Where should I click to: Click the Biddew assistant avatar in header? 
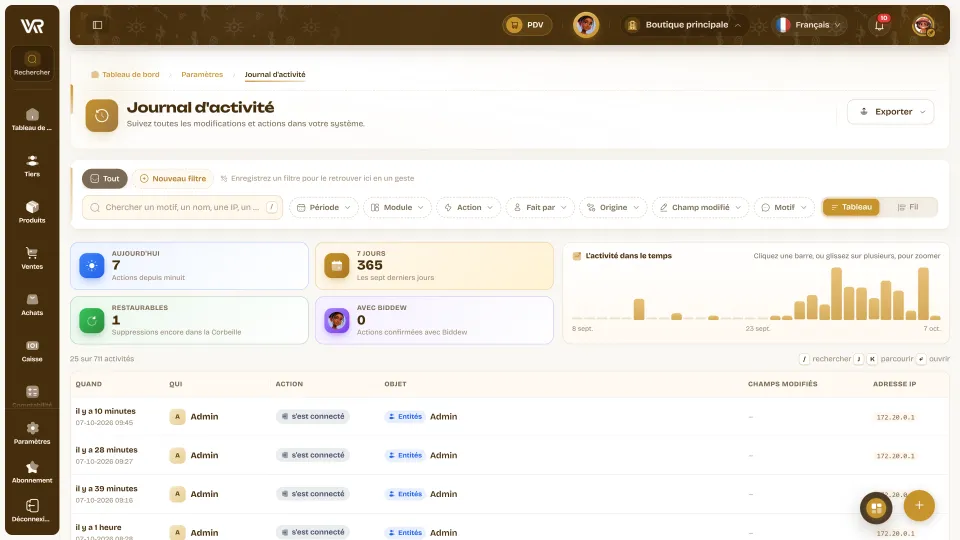tap(586, 25)
